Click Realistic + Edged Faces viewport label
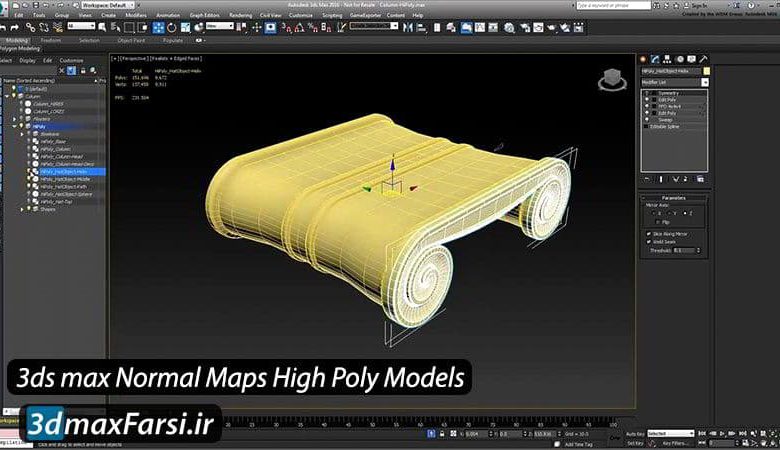The width and height of the screenshot is (780, 450). point(176,59)
